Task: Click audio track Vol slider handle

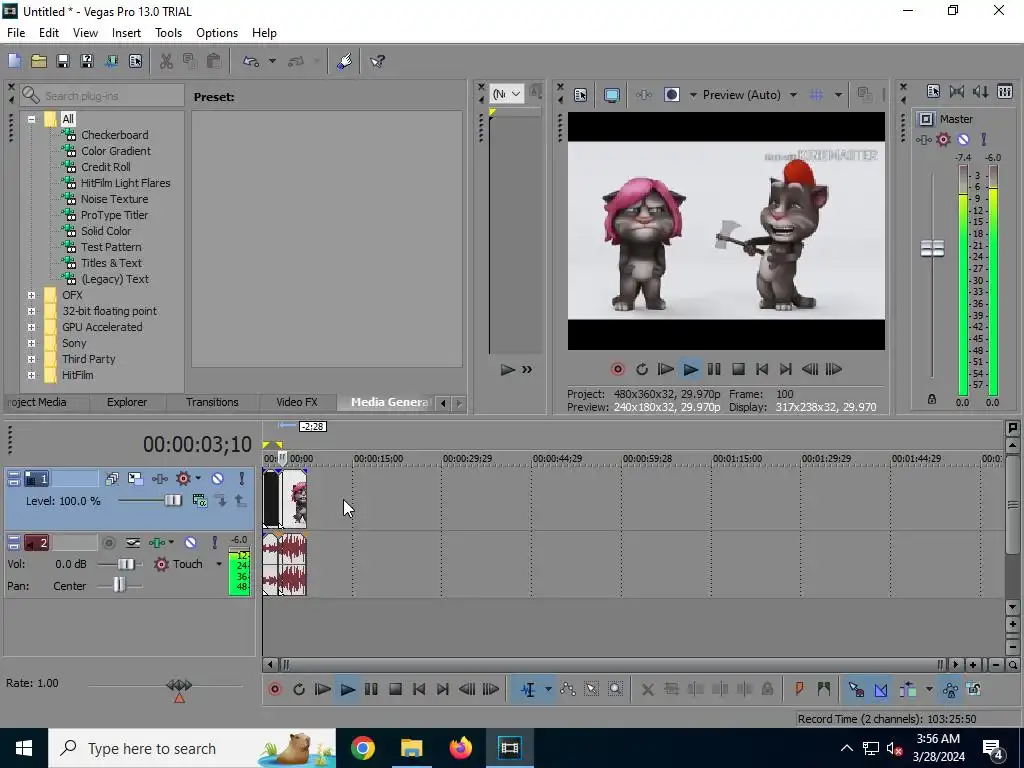Action: (x=125, y=564)
